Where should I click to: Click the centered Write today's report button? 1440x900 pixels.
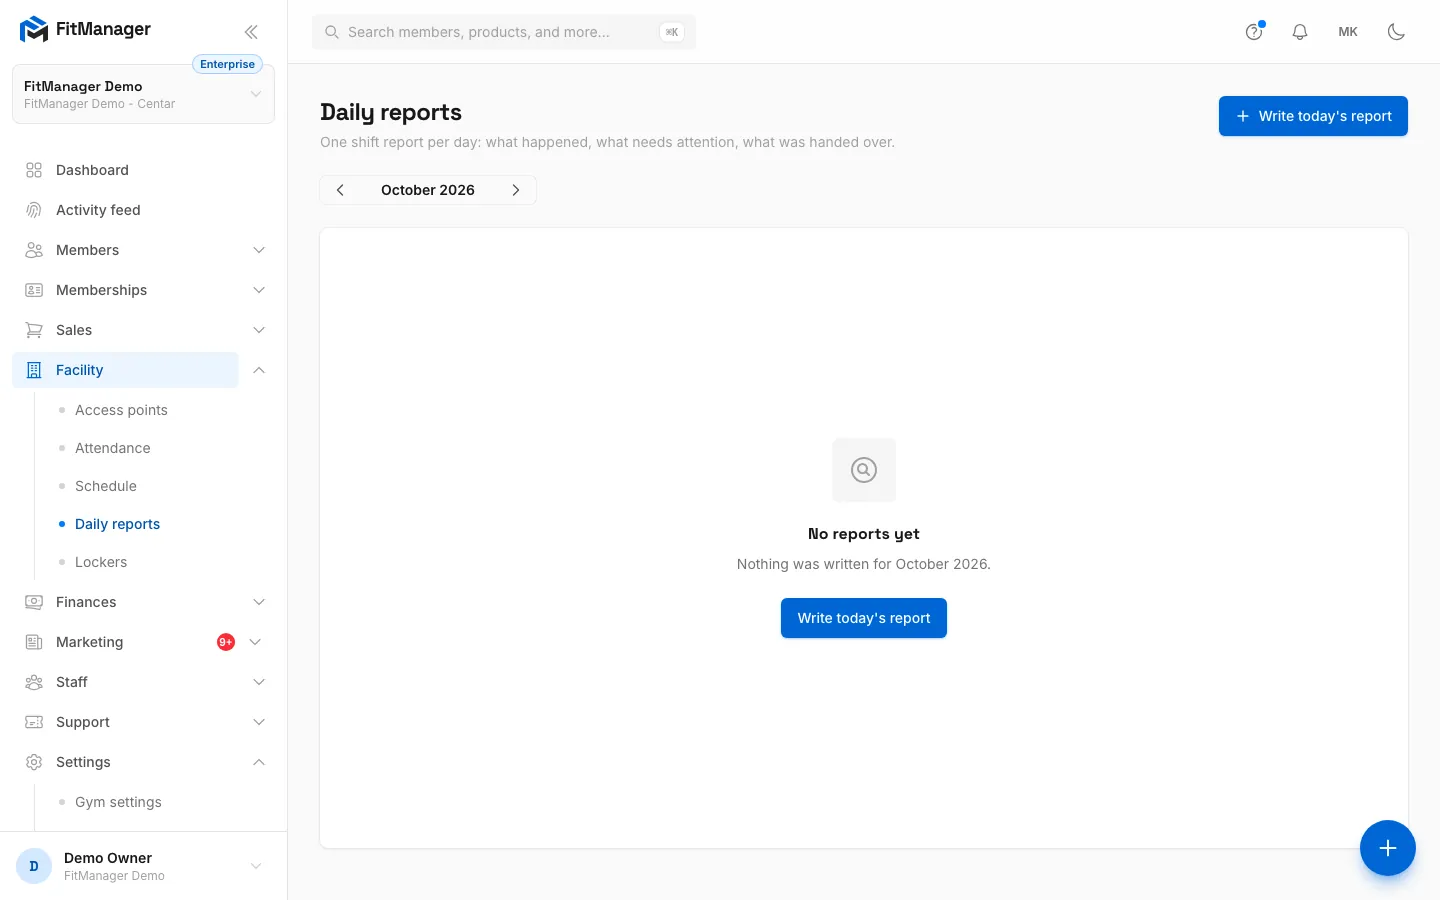click(x=864, y=618)
